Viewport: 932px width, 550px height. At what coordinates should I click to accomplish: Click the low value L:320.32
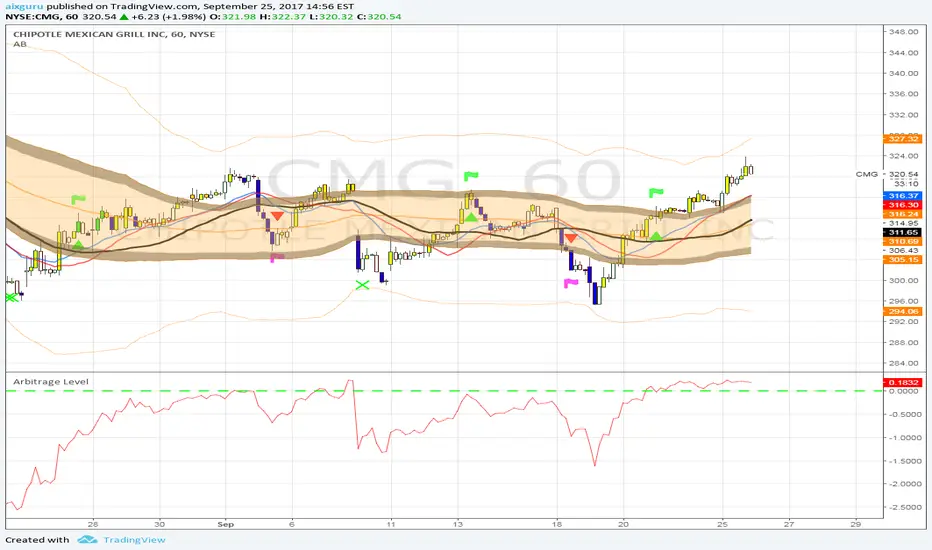(330, 17)
